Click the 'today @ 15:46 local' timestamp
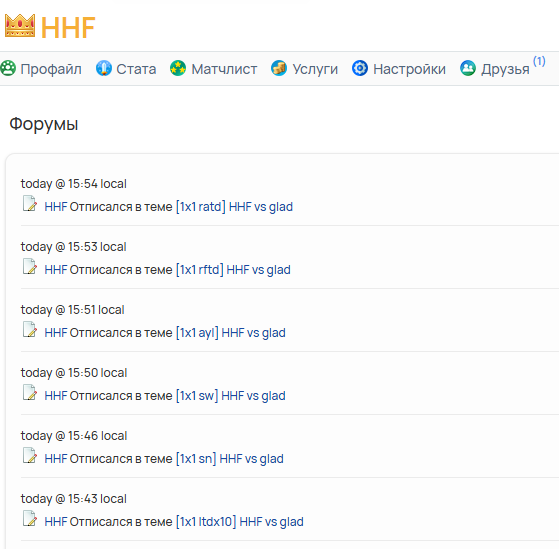 [74, 436]
